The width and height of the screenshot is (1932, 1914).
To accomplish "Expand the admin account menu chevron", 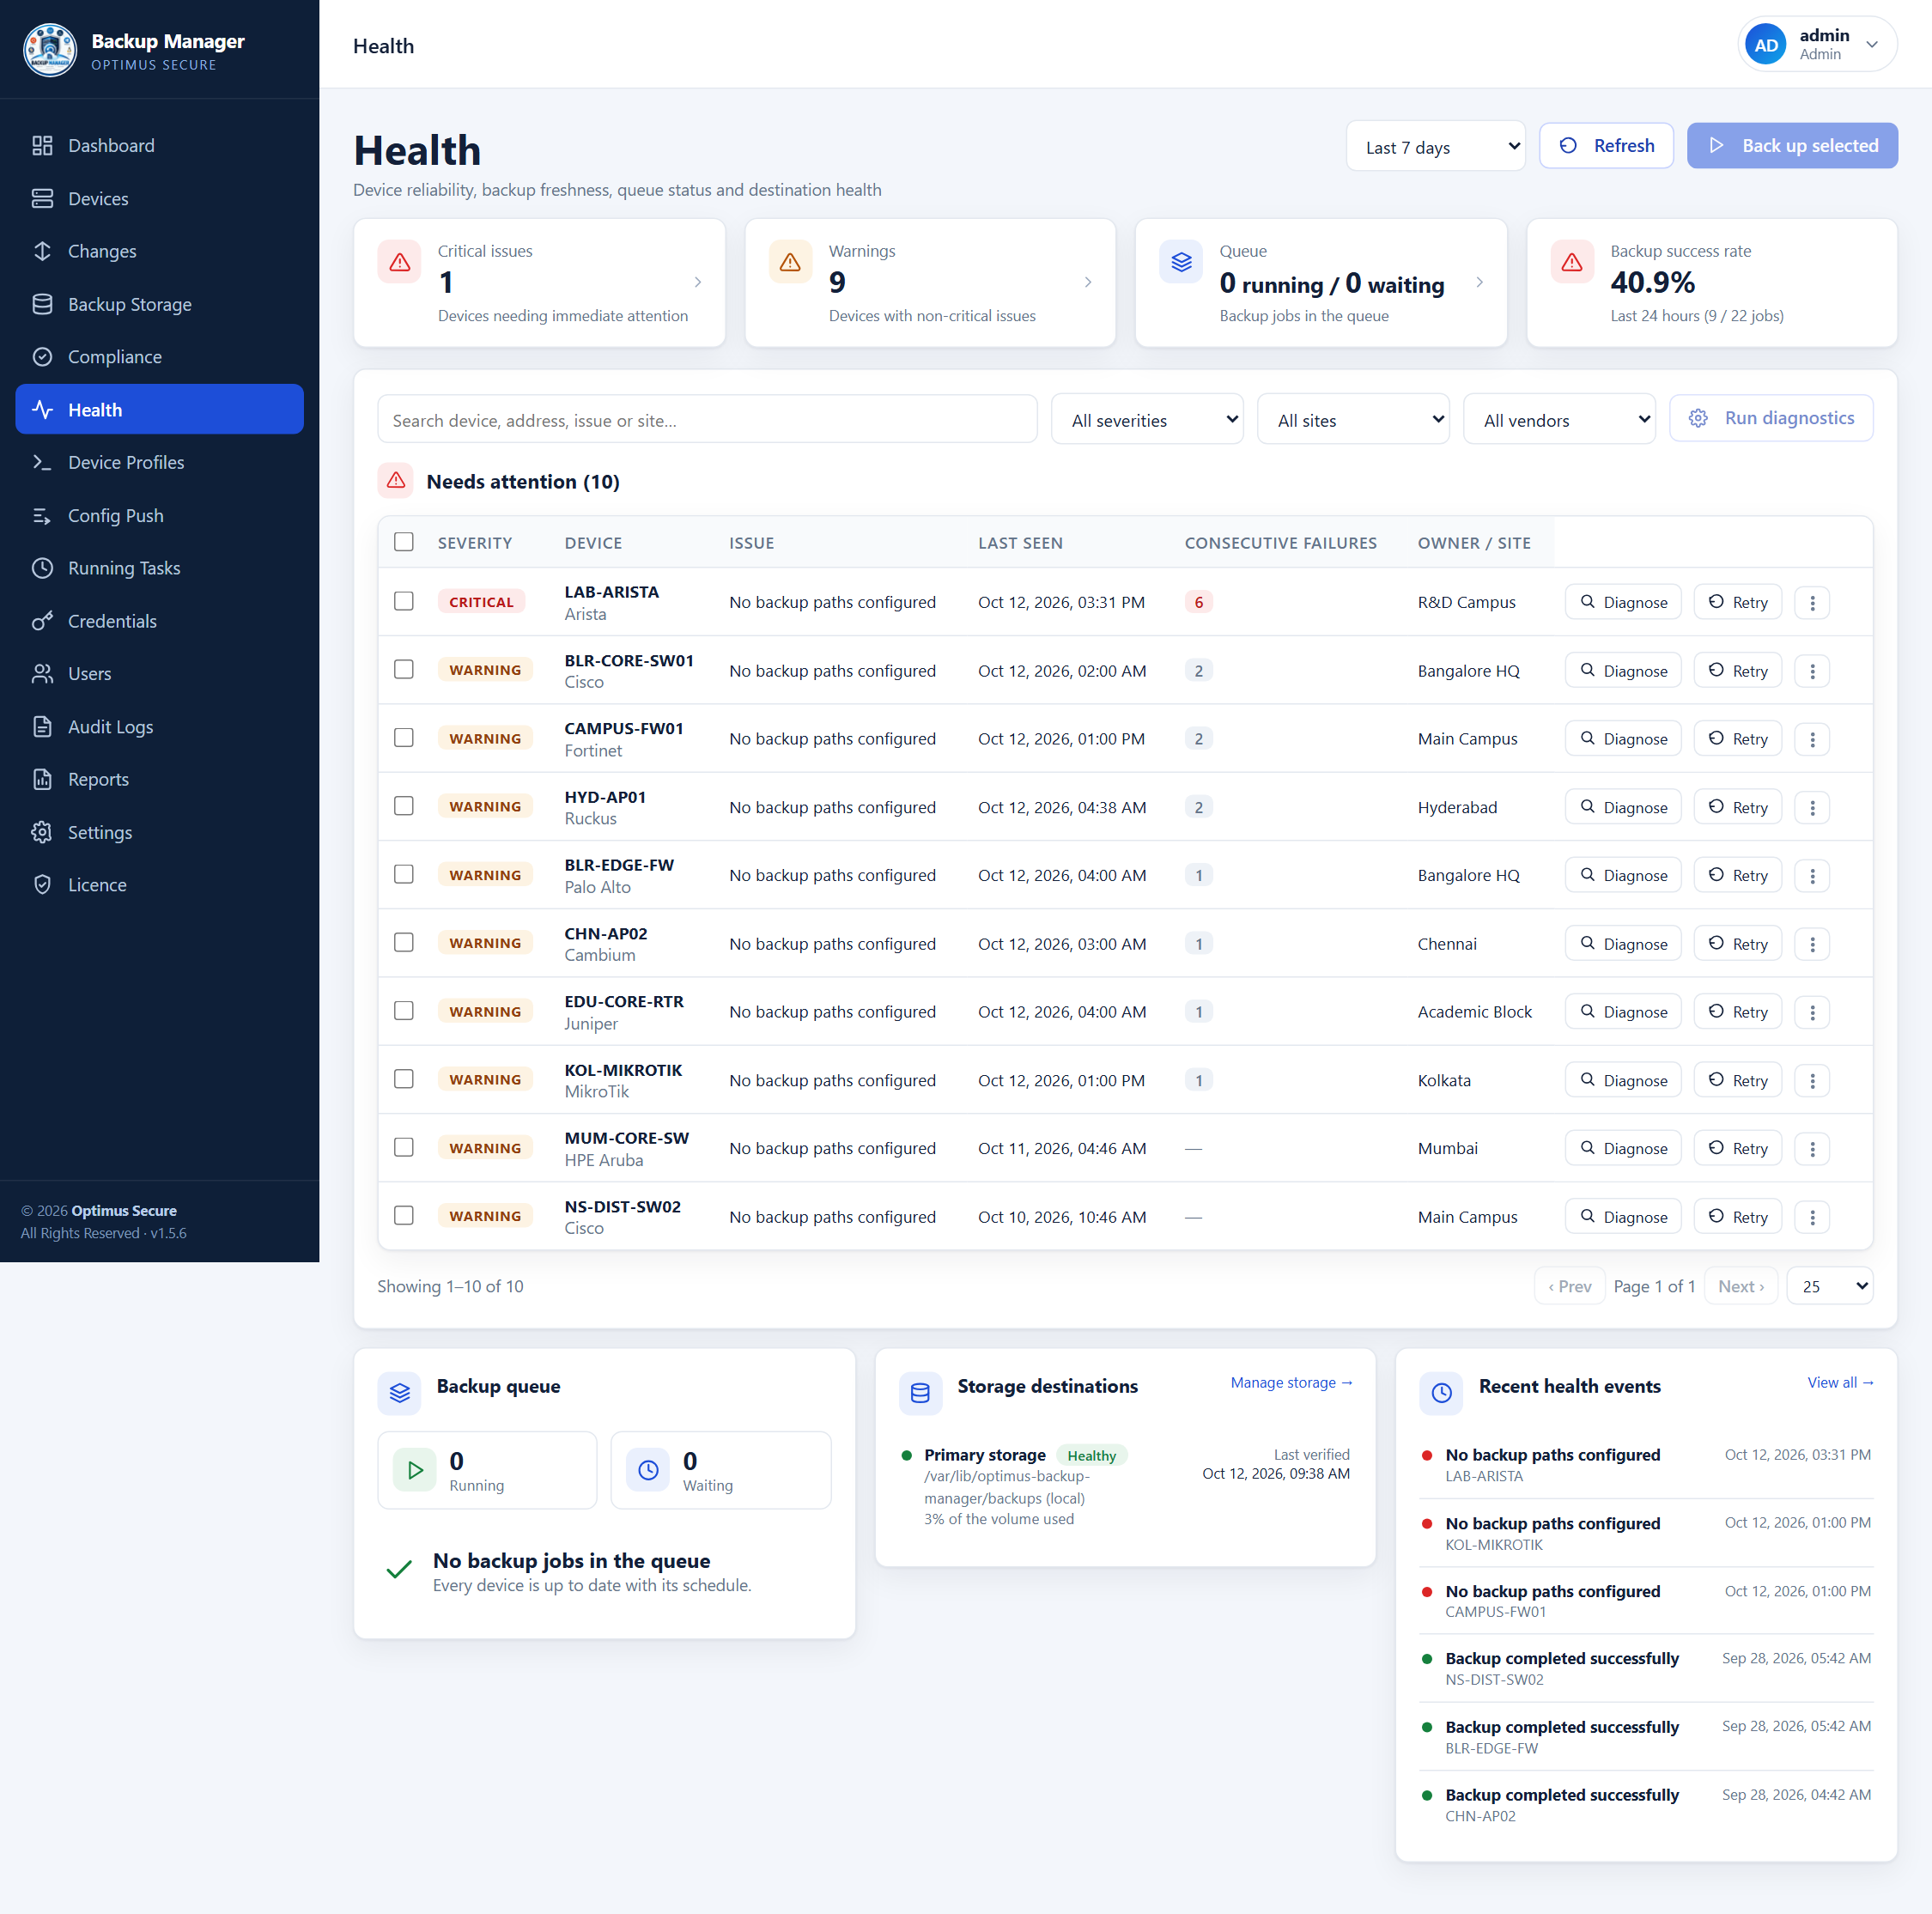I will pyautogui.click(x=1872, y=45).
